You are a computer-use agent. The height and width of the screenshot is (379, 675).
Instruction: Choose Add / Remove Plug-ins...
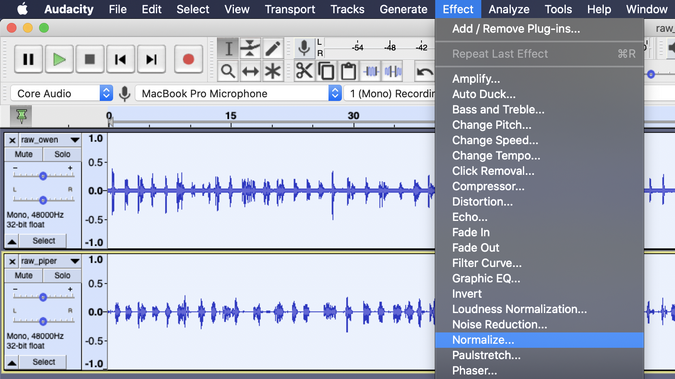(539, 29)
